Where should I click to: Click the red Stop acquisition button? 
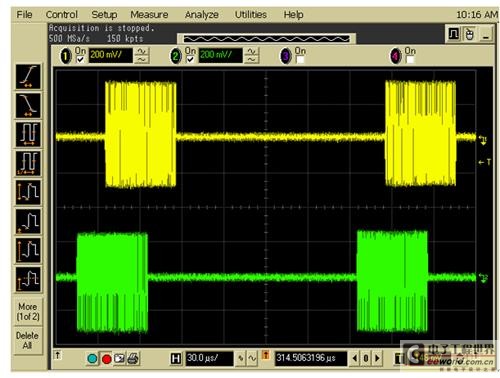coord(107,359)
